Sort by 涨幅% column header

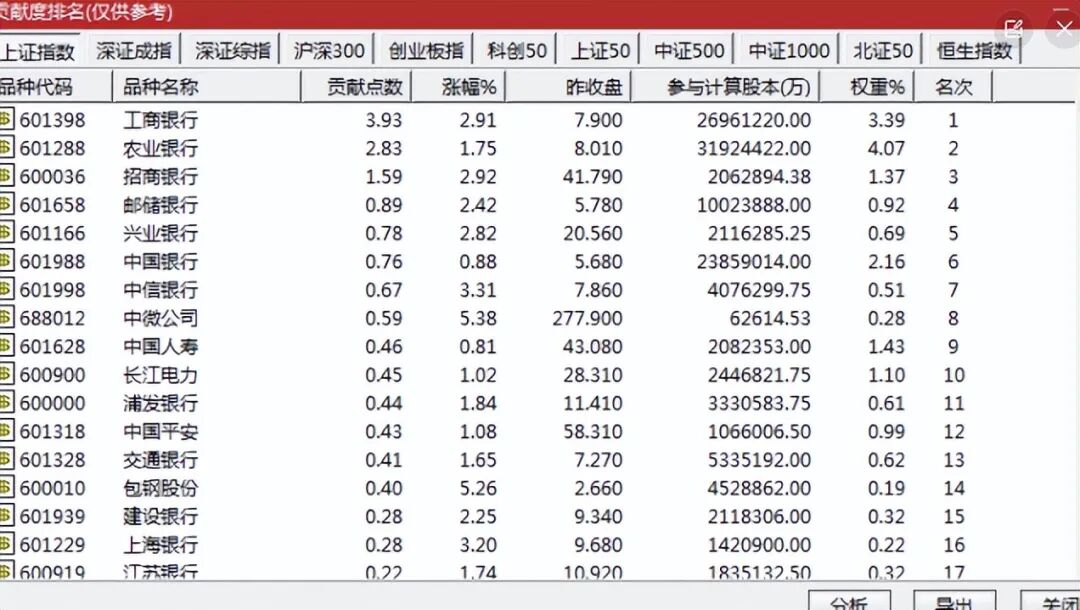pos(458,87)
